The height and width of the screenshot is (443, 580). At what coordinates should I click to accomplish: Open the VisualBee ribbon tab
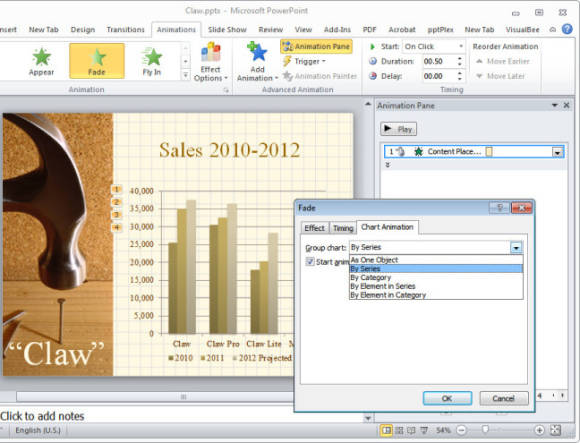tap(522, 30)
